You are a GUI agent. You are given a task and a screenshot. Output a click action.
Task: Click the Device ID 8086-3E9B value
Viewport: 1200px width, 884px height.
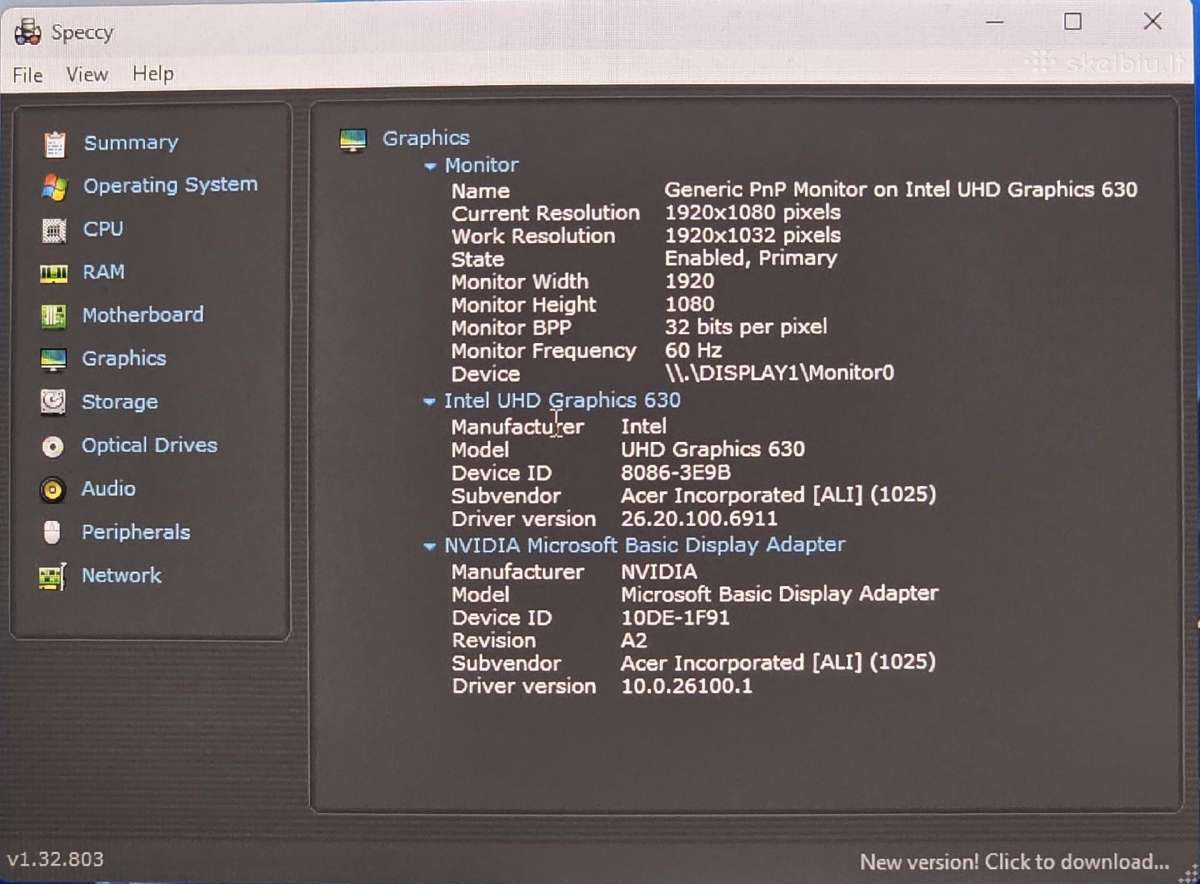coord(676,473)
